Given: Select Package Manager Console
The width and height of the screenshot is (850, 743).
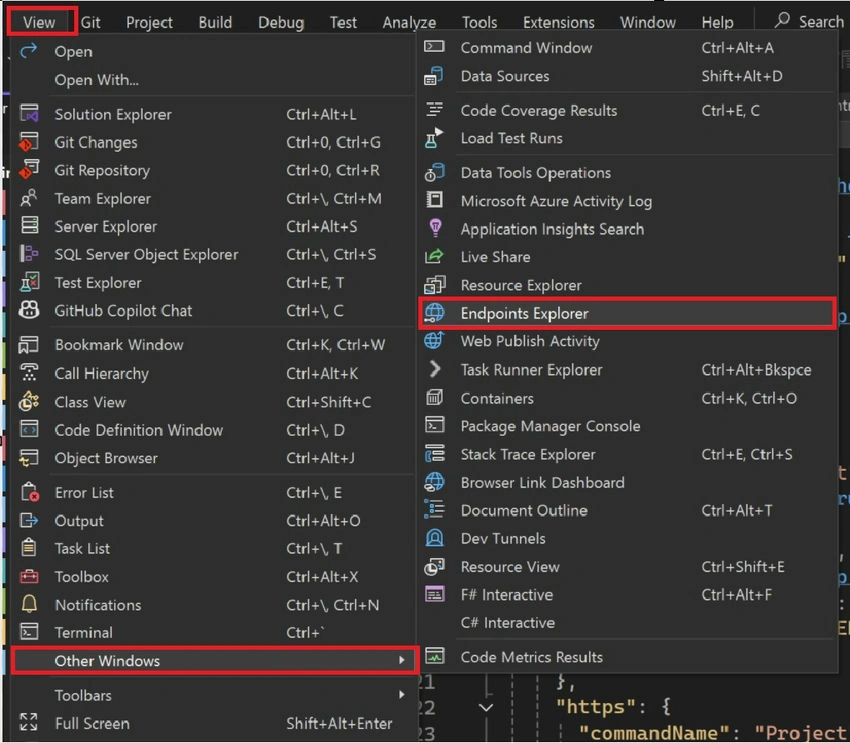Looking at the screenshot, I should 627,426.
